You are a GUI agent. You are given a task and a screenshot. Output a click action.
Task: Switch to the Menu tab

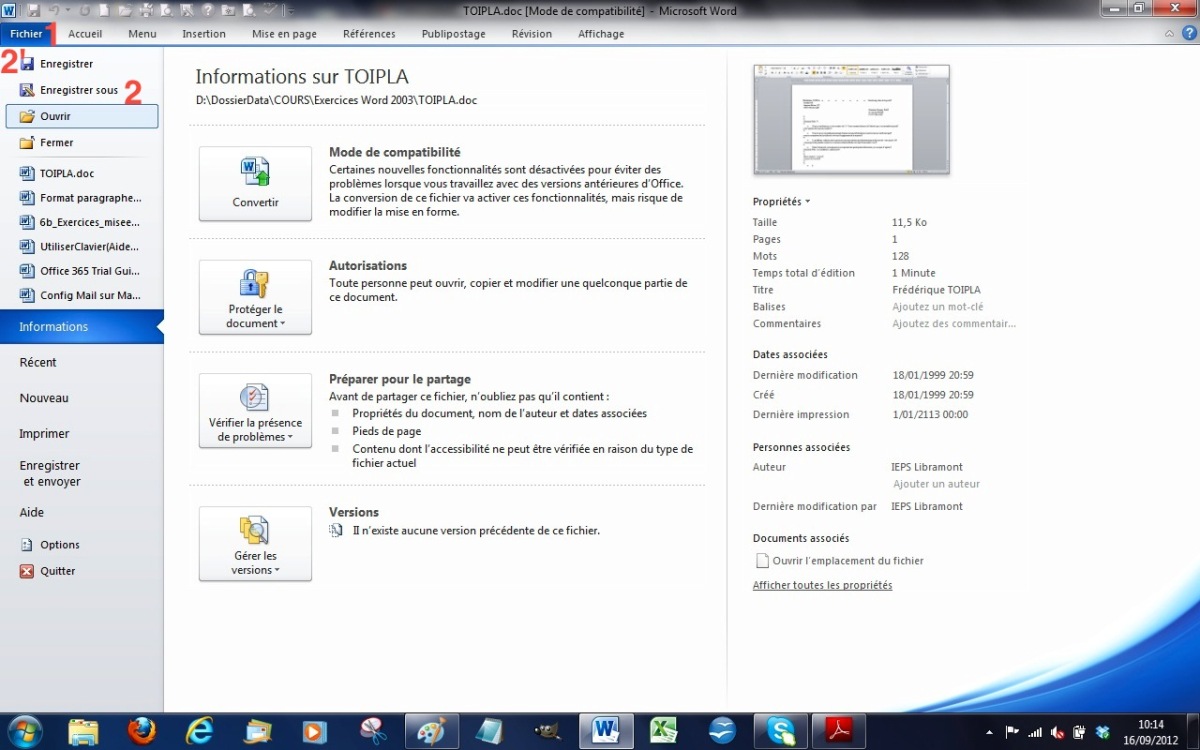[x=142, y=34]
